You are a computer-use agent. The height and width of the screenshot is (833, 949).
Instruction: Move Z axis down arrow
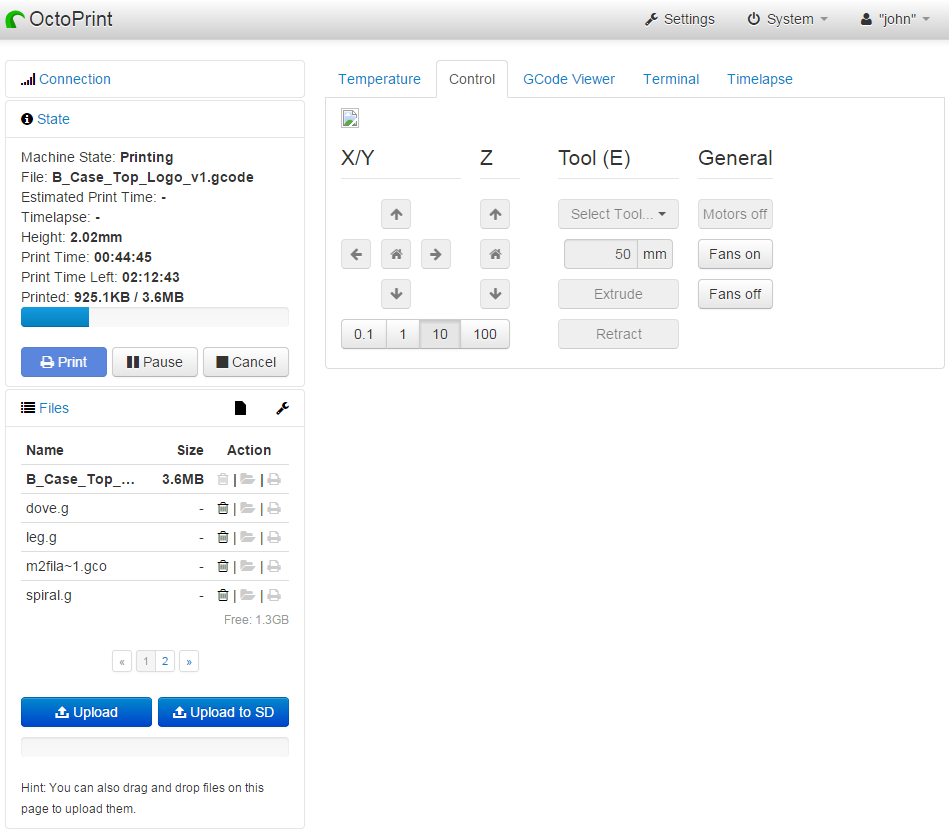click(x=495, y=294)
